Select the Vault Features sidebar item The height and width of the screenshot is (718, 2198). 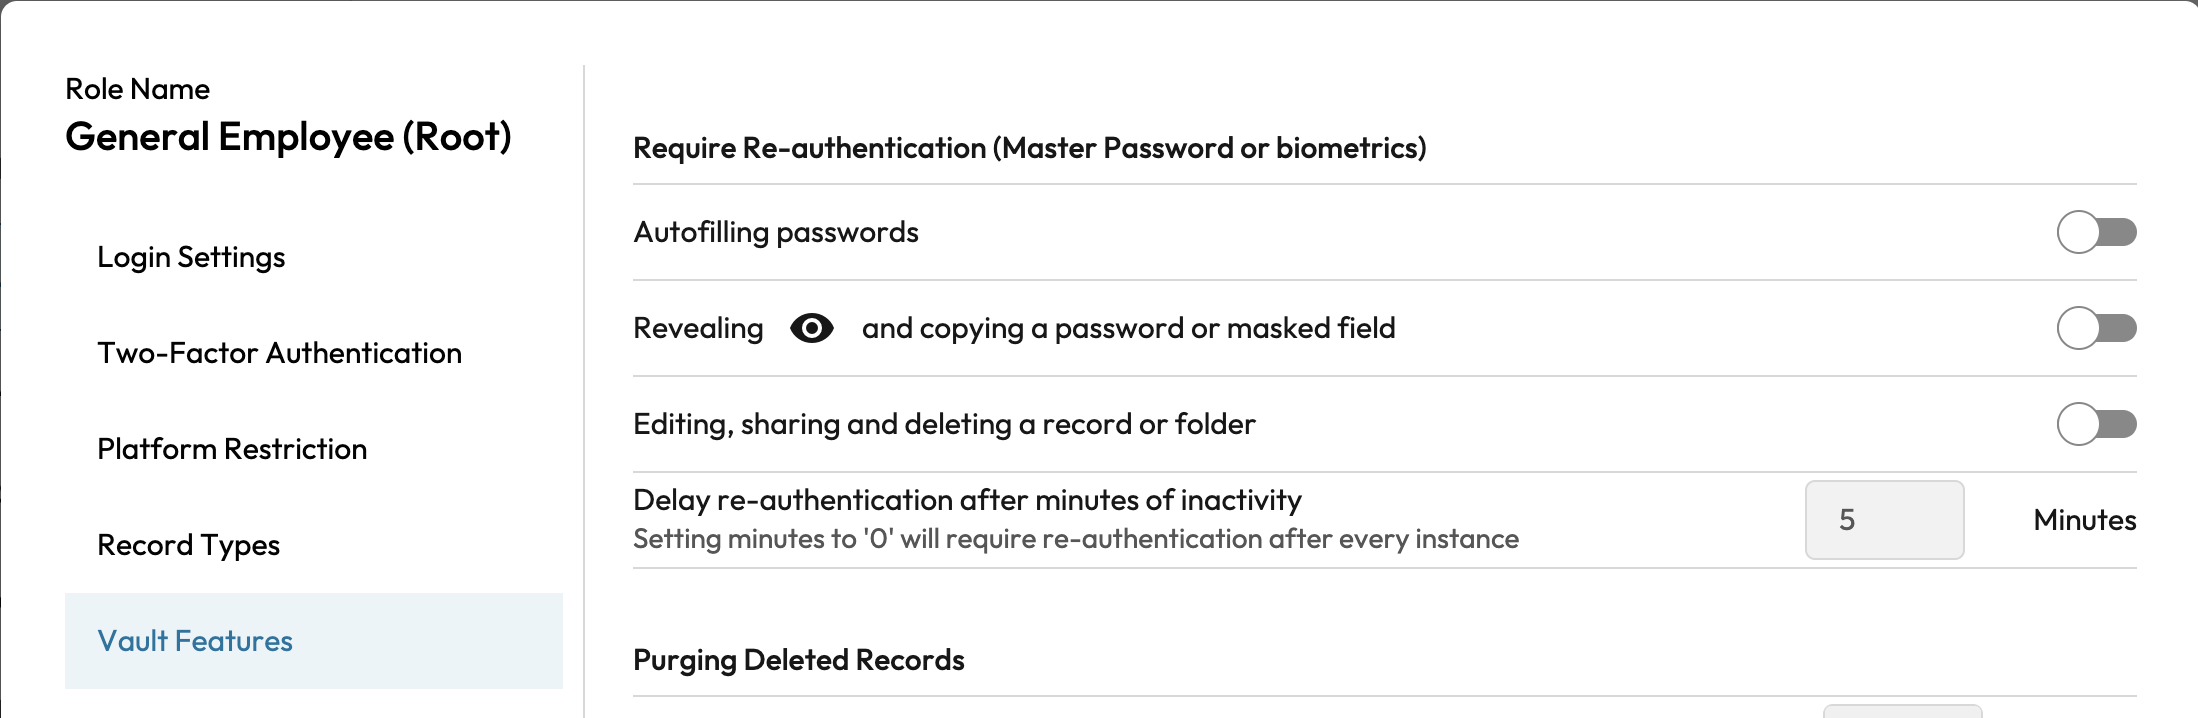click(x=195, y=641)
